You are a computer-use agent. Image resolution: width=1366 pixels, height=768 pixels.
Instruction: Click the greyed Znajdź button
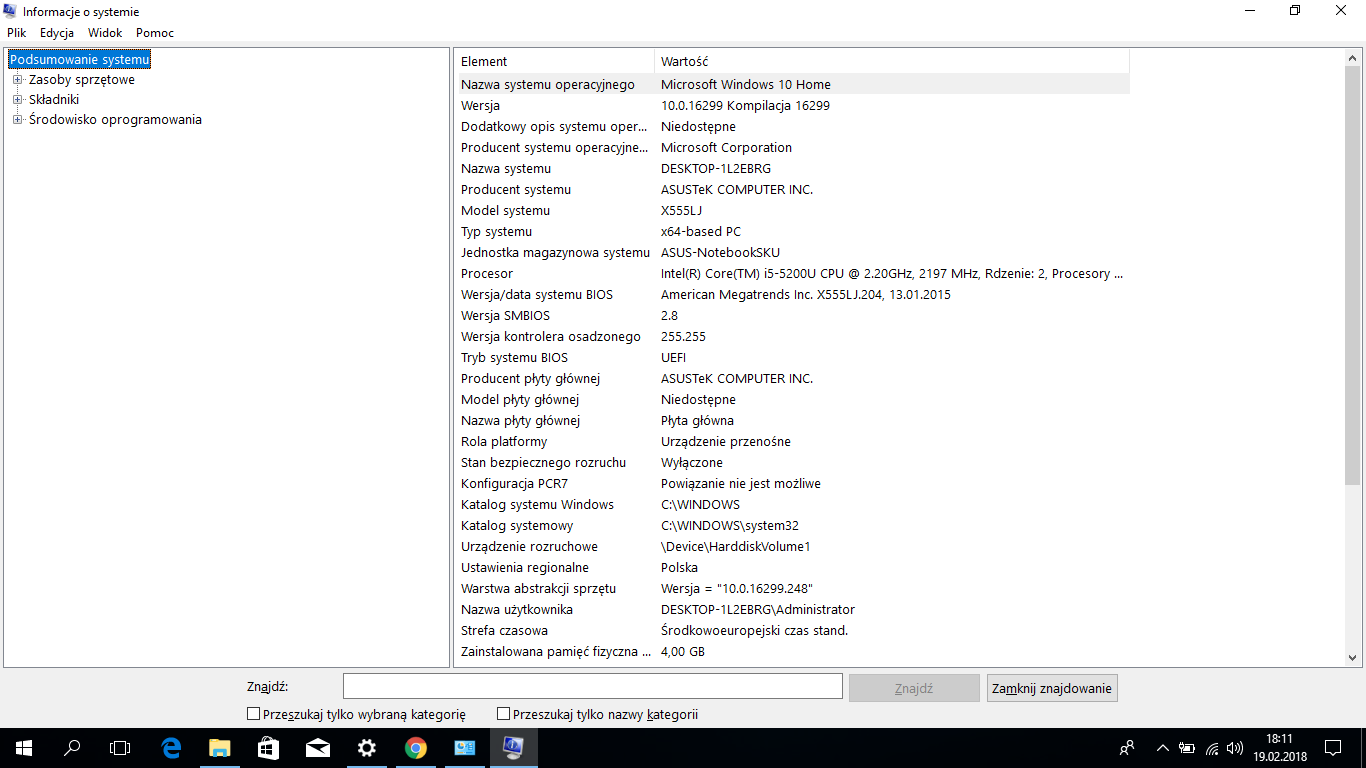[x=914, y=688]
